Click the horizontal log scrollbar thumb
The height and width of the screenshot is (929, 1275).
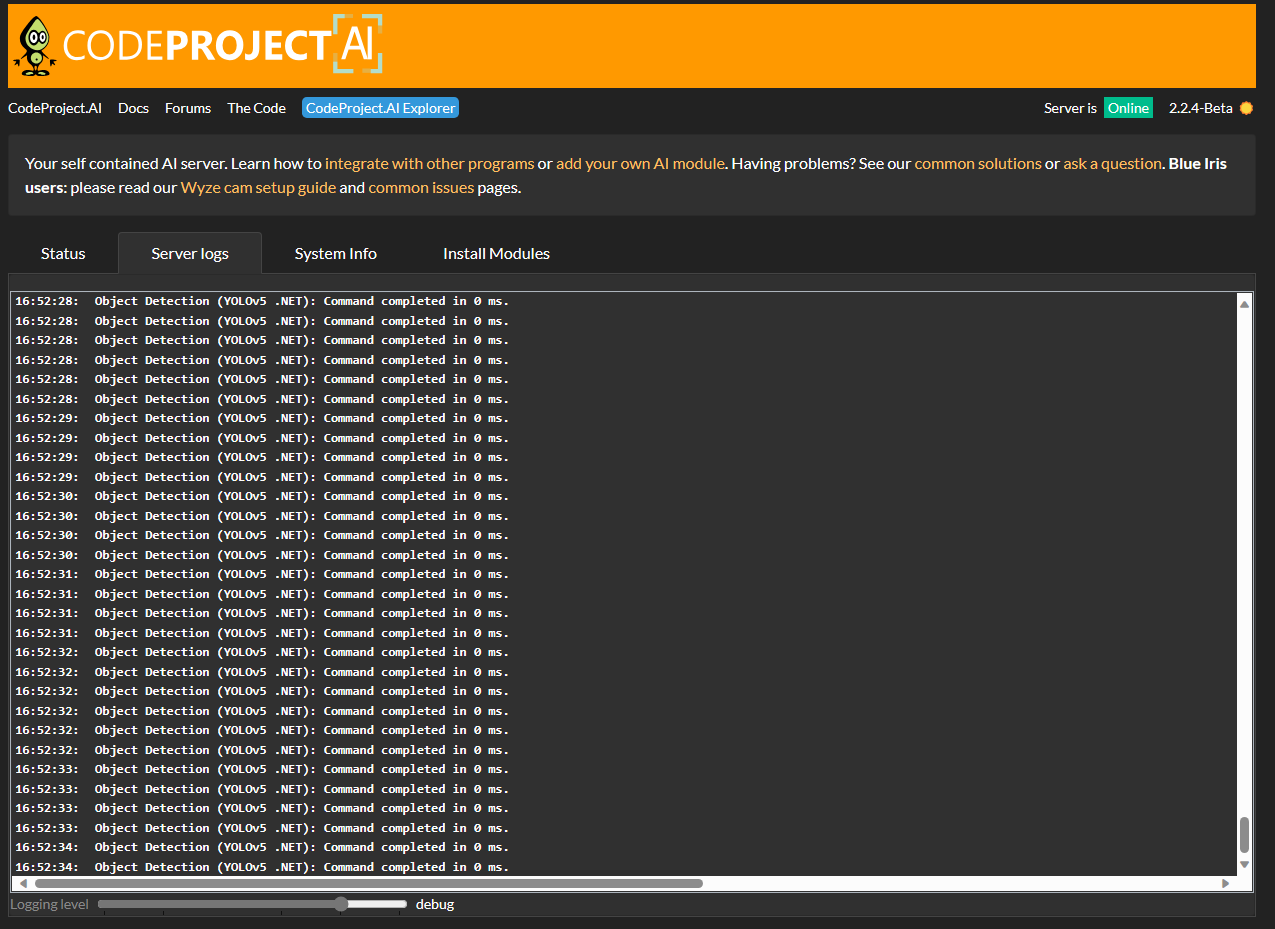[369, 884]
